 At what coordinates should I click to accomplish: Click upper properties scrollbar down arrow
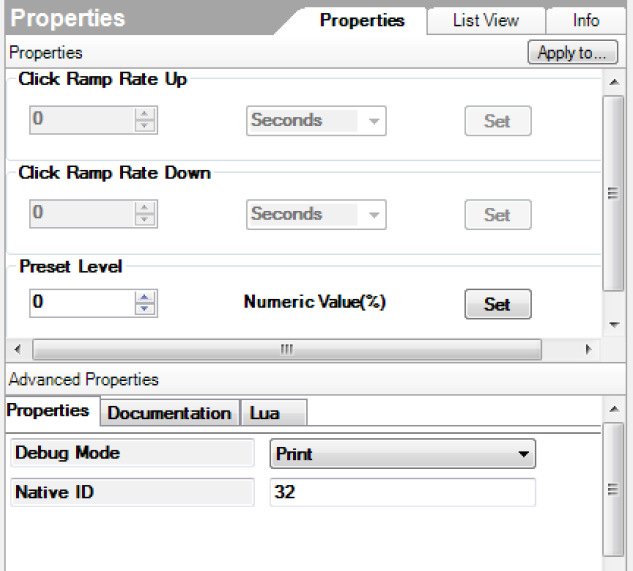(x=614, y=324)
